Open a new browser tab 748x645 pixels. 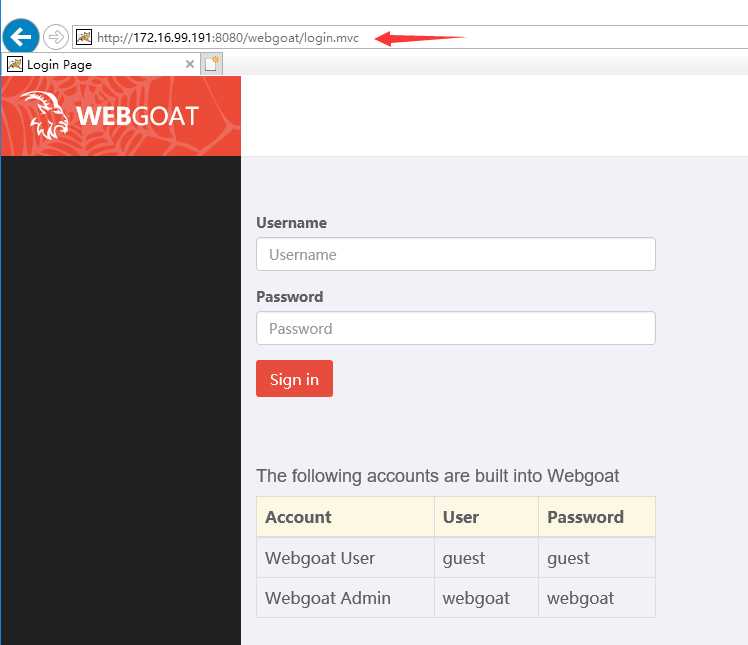coord(211,64)
